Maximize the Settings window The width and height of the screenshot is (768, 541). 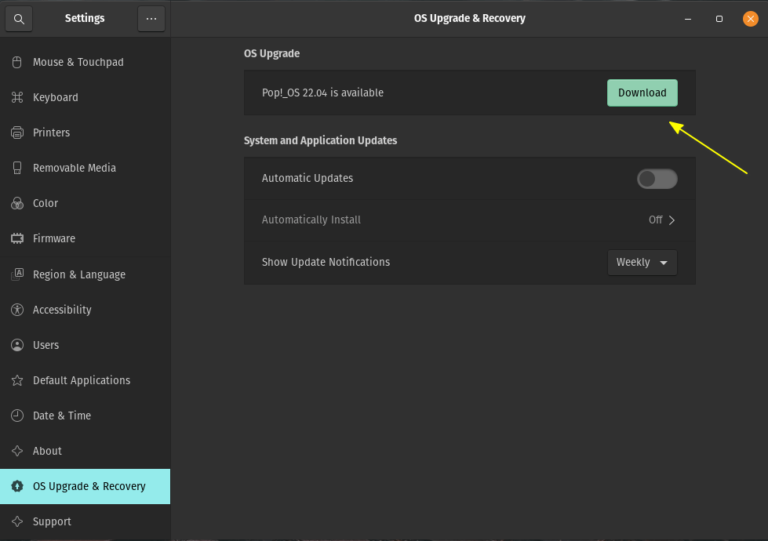point(719,18)
